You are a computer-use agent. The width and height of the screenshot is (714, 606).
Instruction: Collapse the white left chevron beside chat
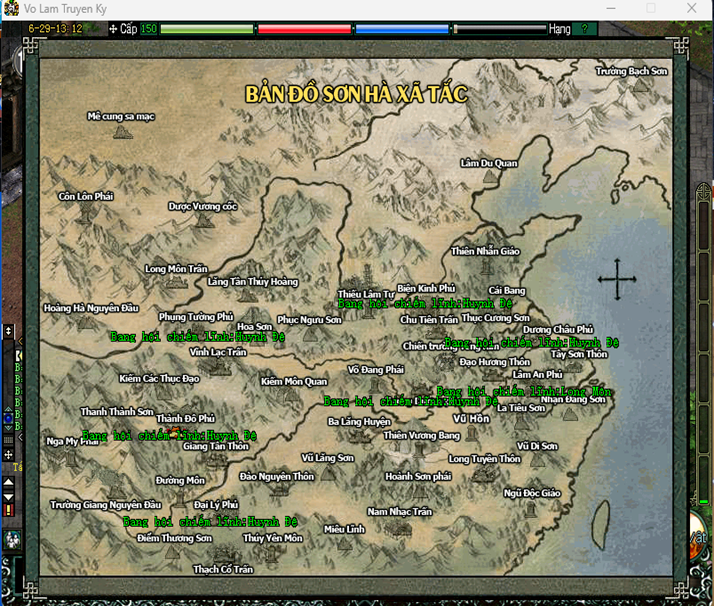point(20,437)
